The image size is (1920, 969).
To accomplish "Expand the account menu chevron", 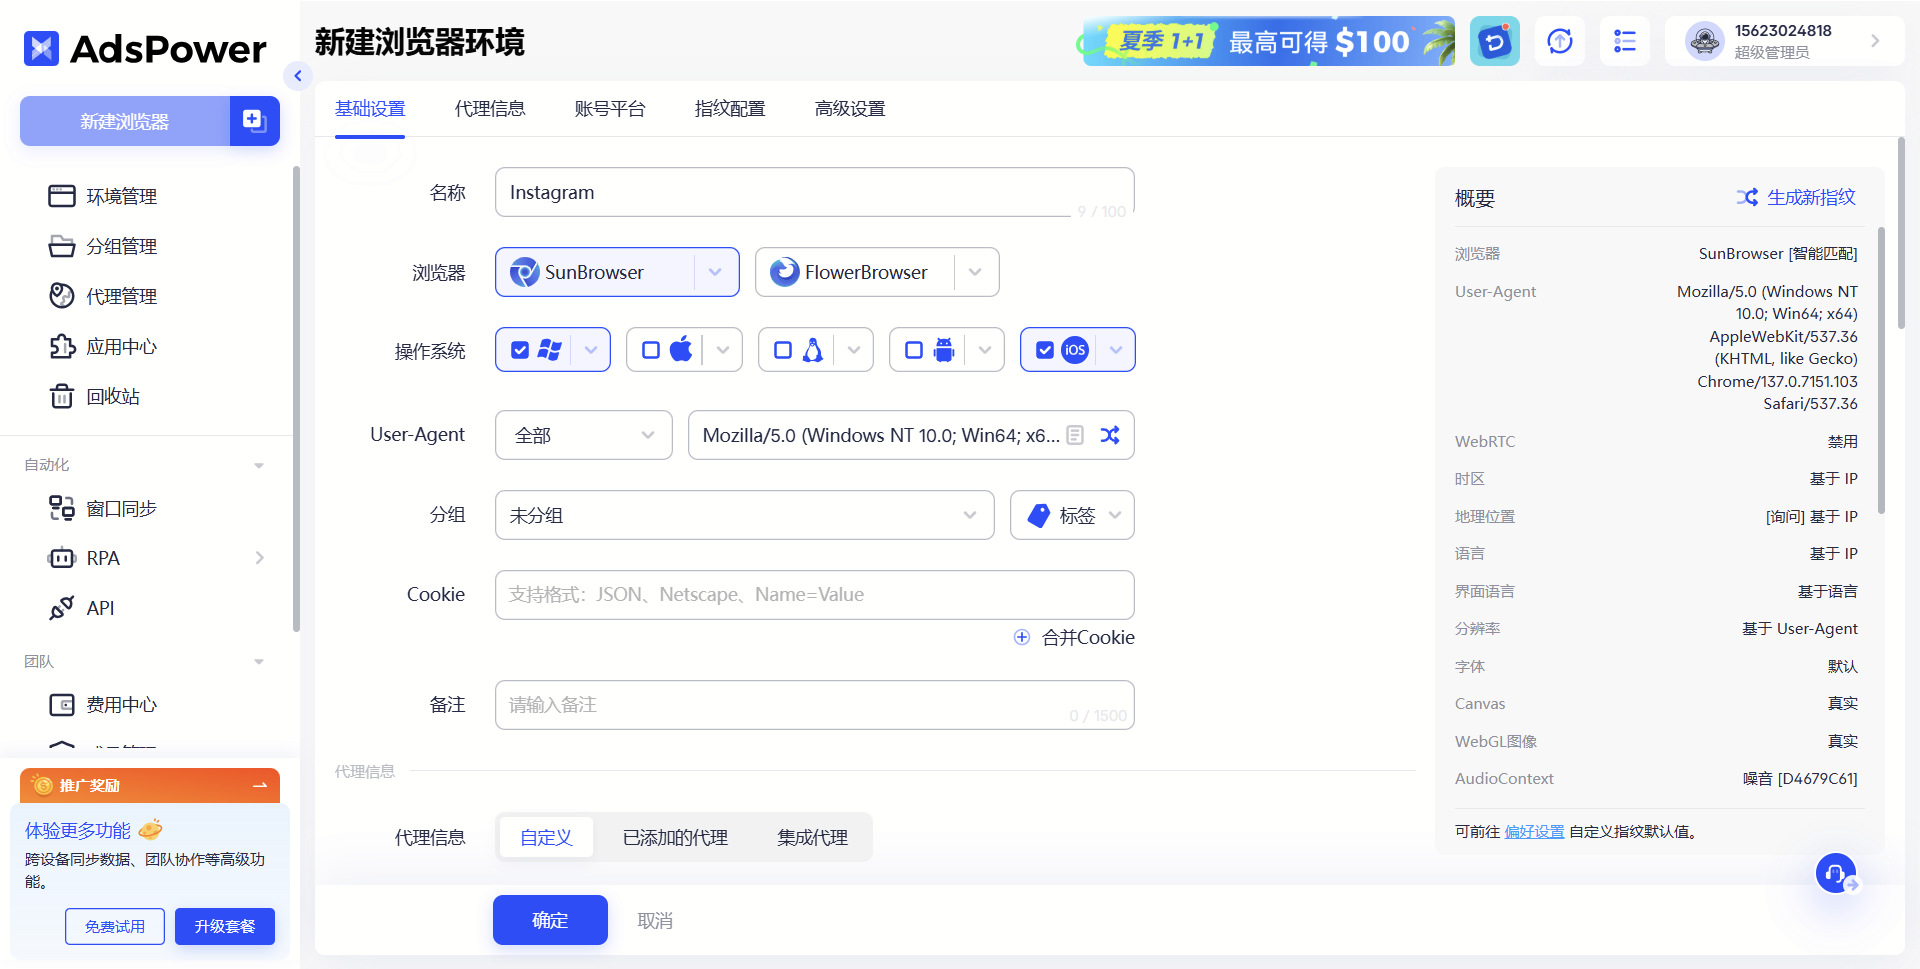I will (1875, 41).
